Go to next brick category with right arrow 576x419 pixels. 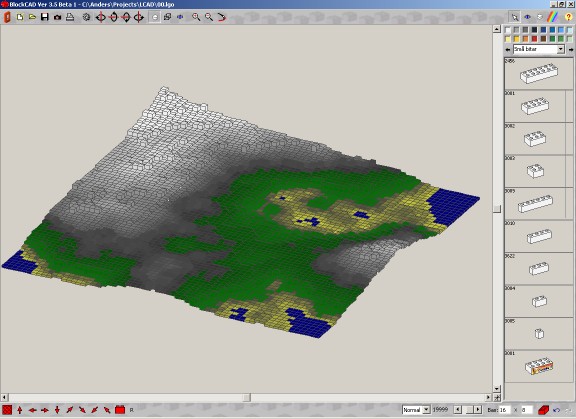pos(571,49)
